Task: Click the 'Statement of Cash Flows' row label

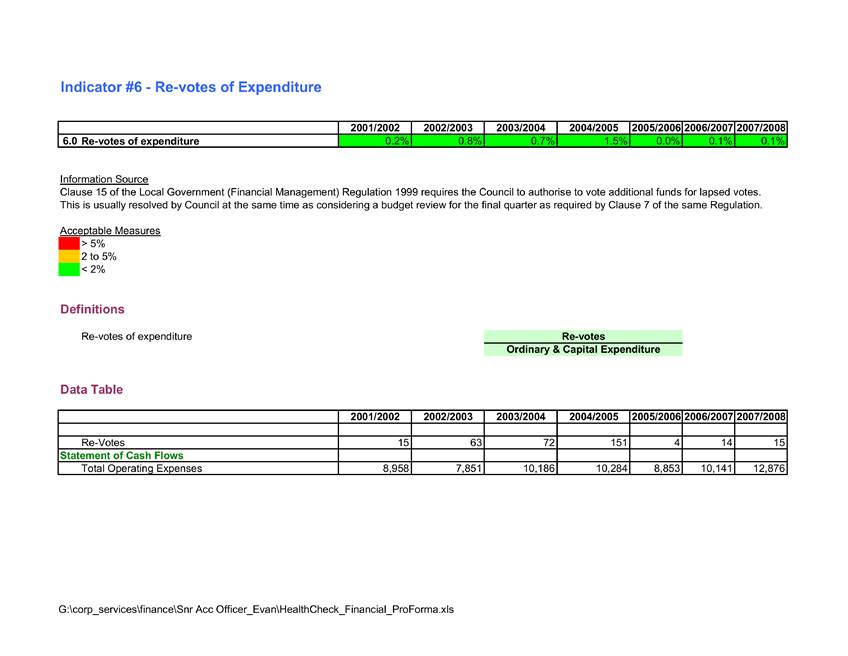Action: pos(122,455)
